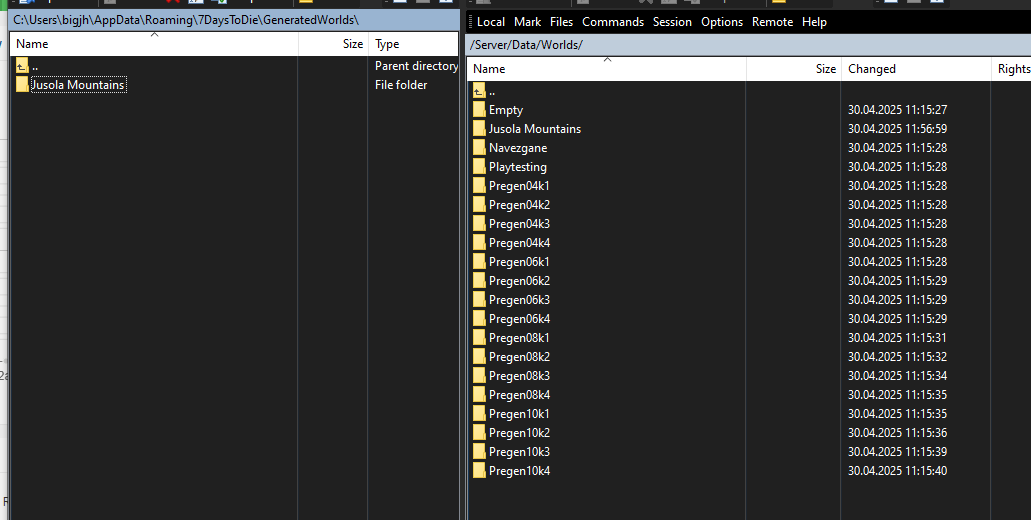Screen dimensions: 1031x520
Task: Select the Pregen08k2 folder name
Action: click(x=519, y=357)
